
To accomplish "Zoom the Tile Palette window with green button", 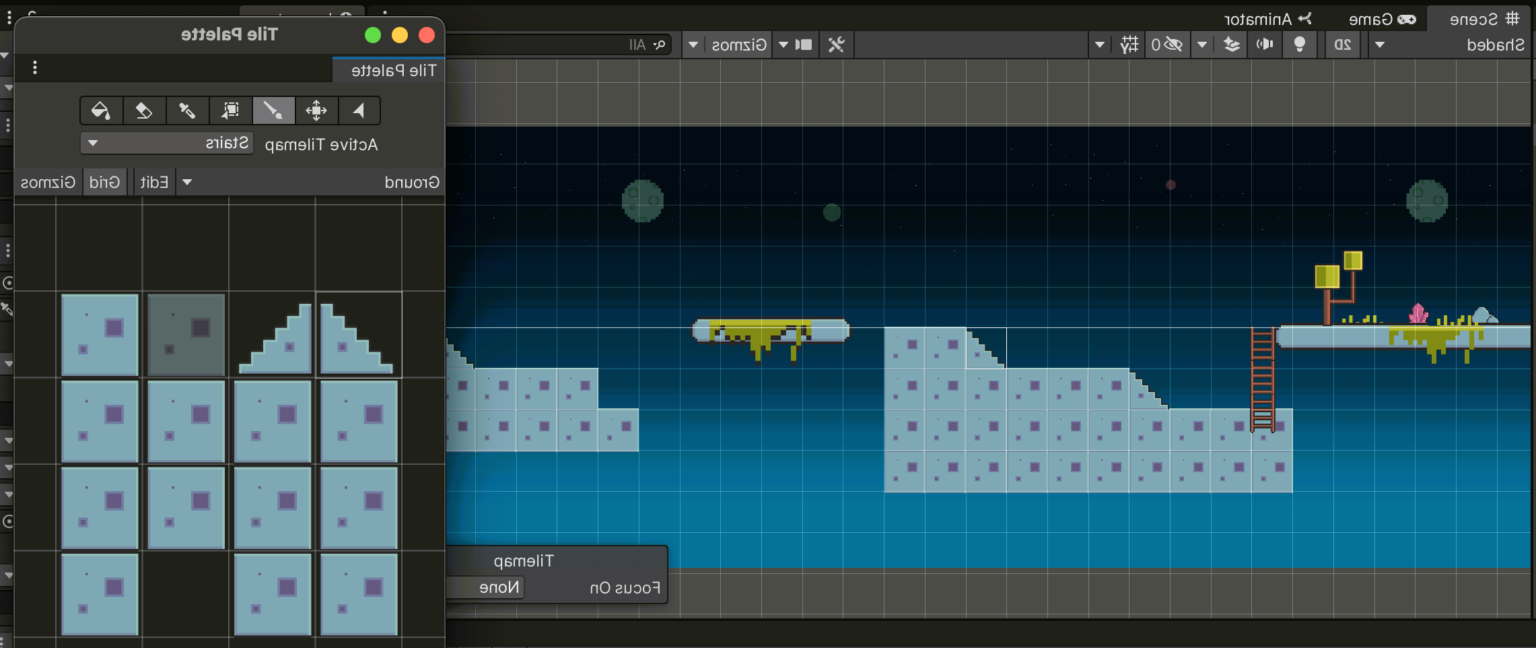I will [x=374, y=35].
